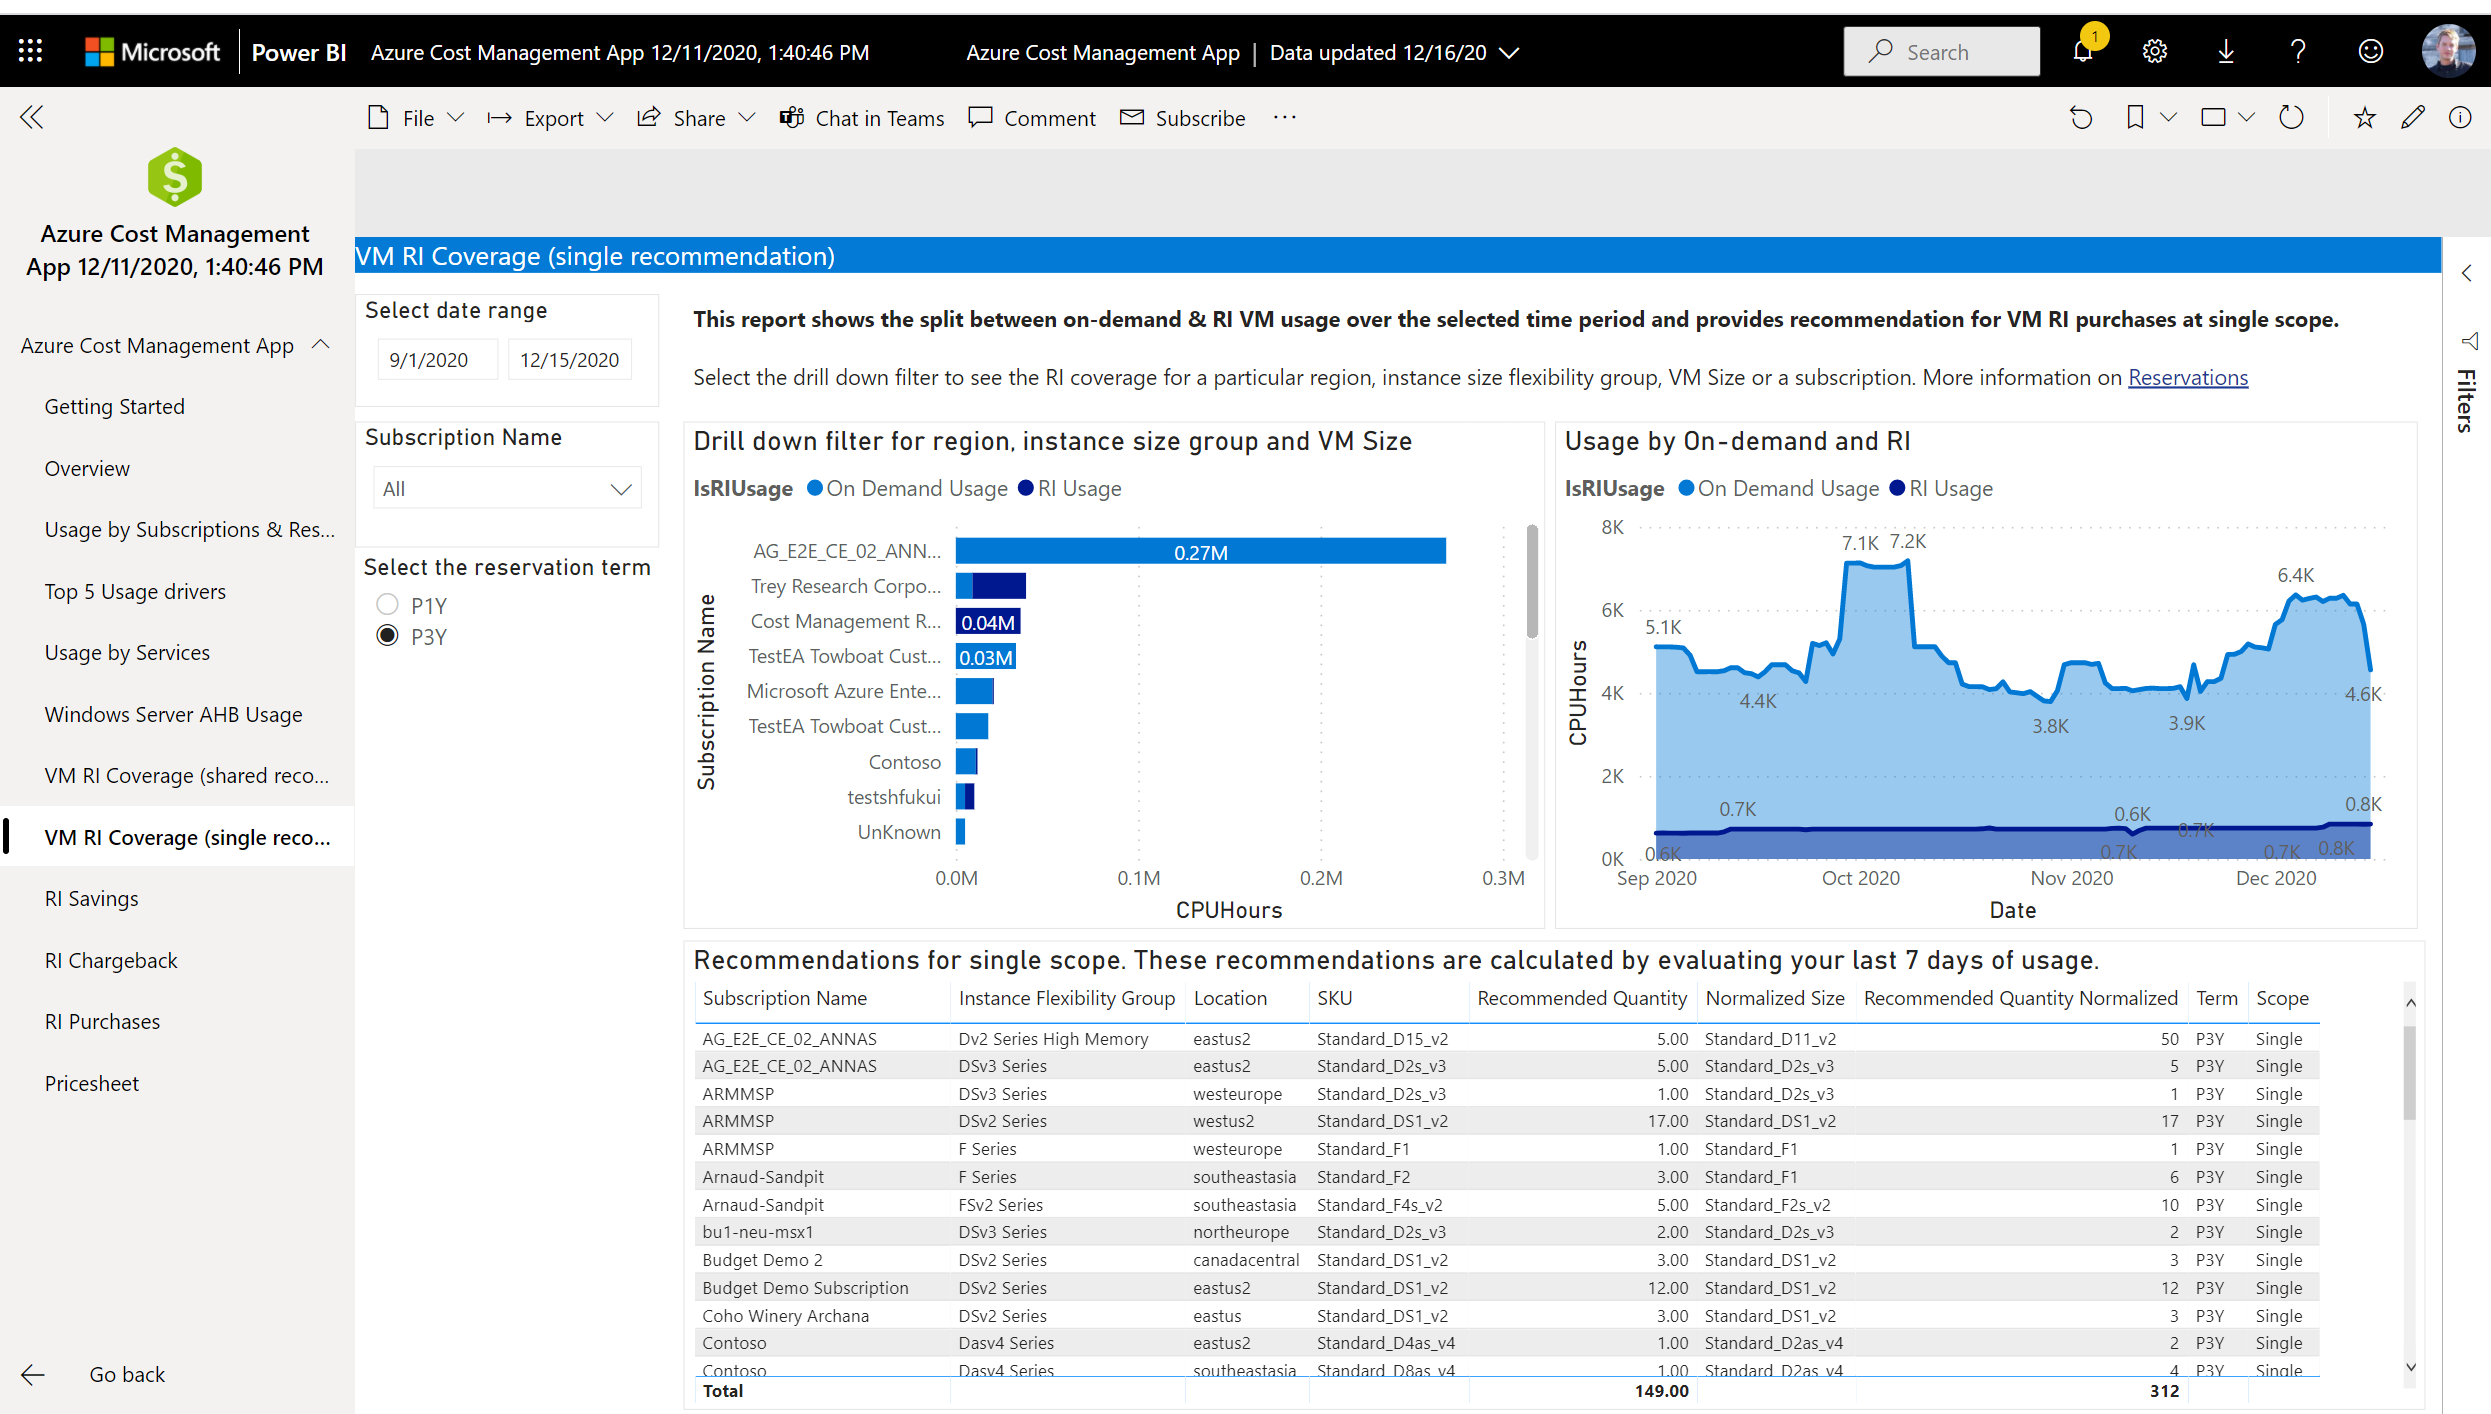The width and height of the screenshot is (2491, 1414).
Task: Click the view rectangle icon
Action: point(2214,118)
